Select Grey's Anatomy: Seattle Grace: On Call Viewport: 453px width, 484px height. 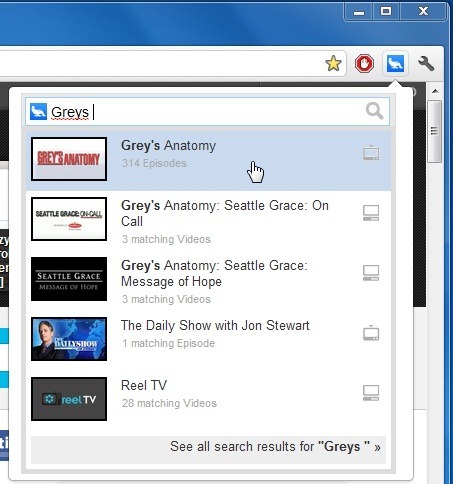(x=225, y=213)
